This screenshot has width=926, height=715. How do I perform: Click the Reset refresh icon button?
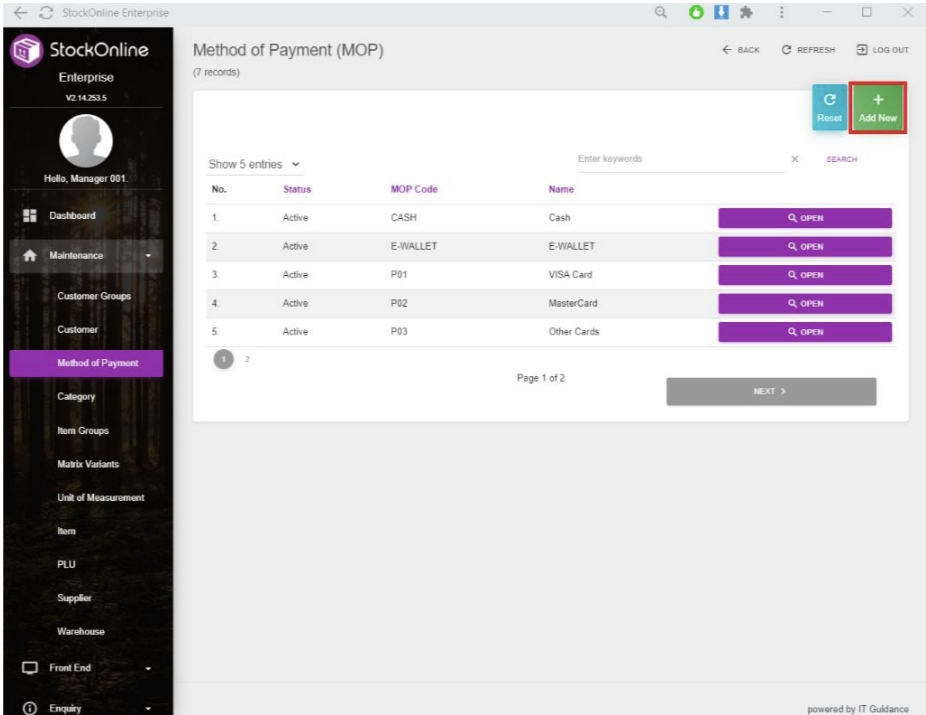coord(829,108)
